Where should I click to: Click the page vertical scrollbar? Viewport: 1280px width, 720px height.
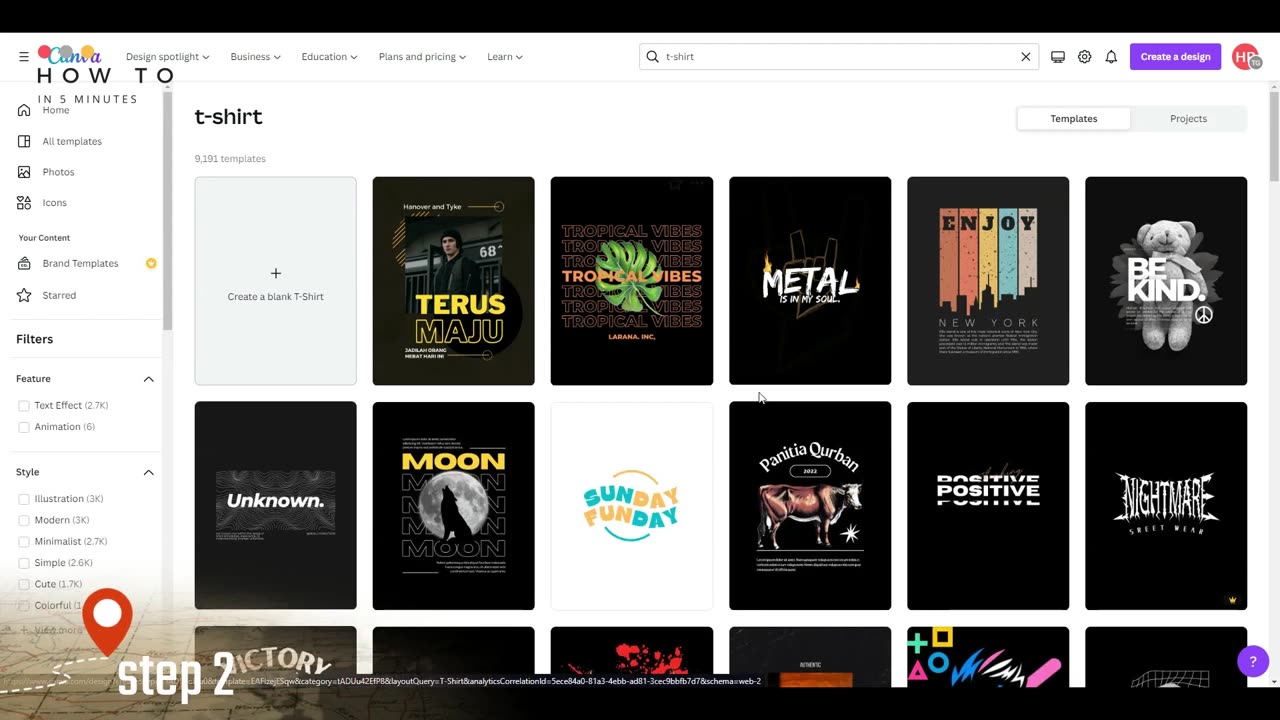tap(1274, 136)
